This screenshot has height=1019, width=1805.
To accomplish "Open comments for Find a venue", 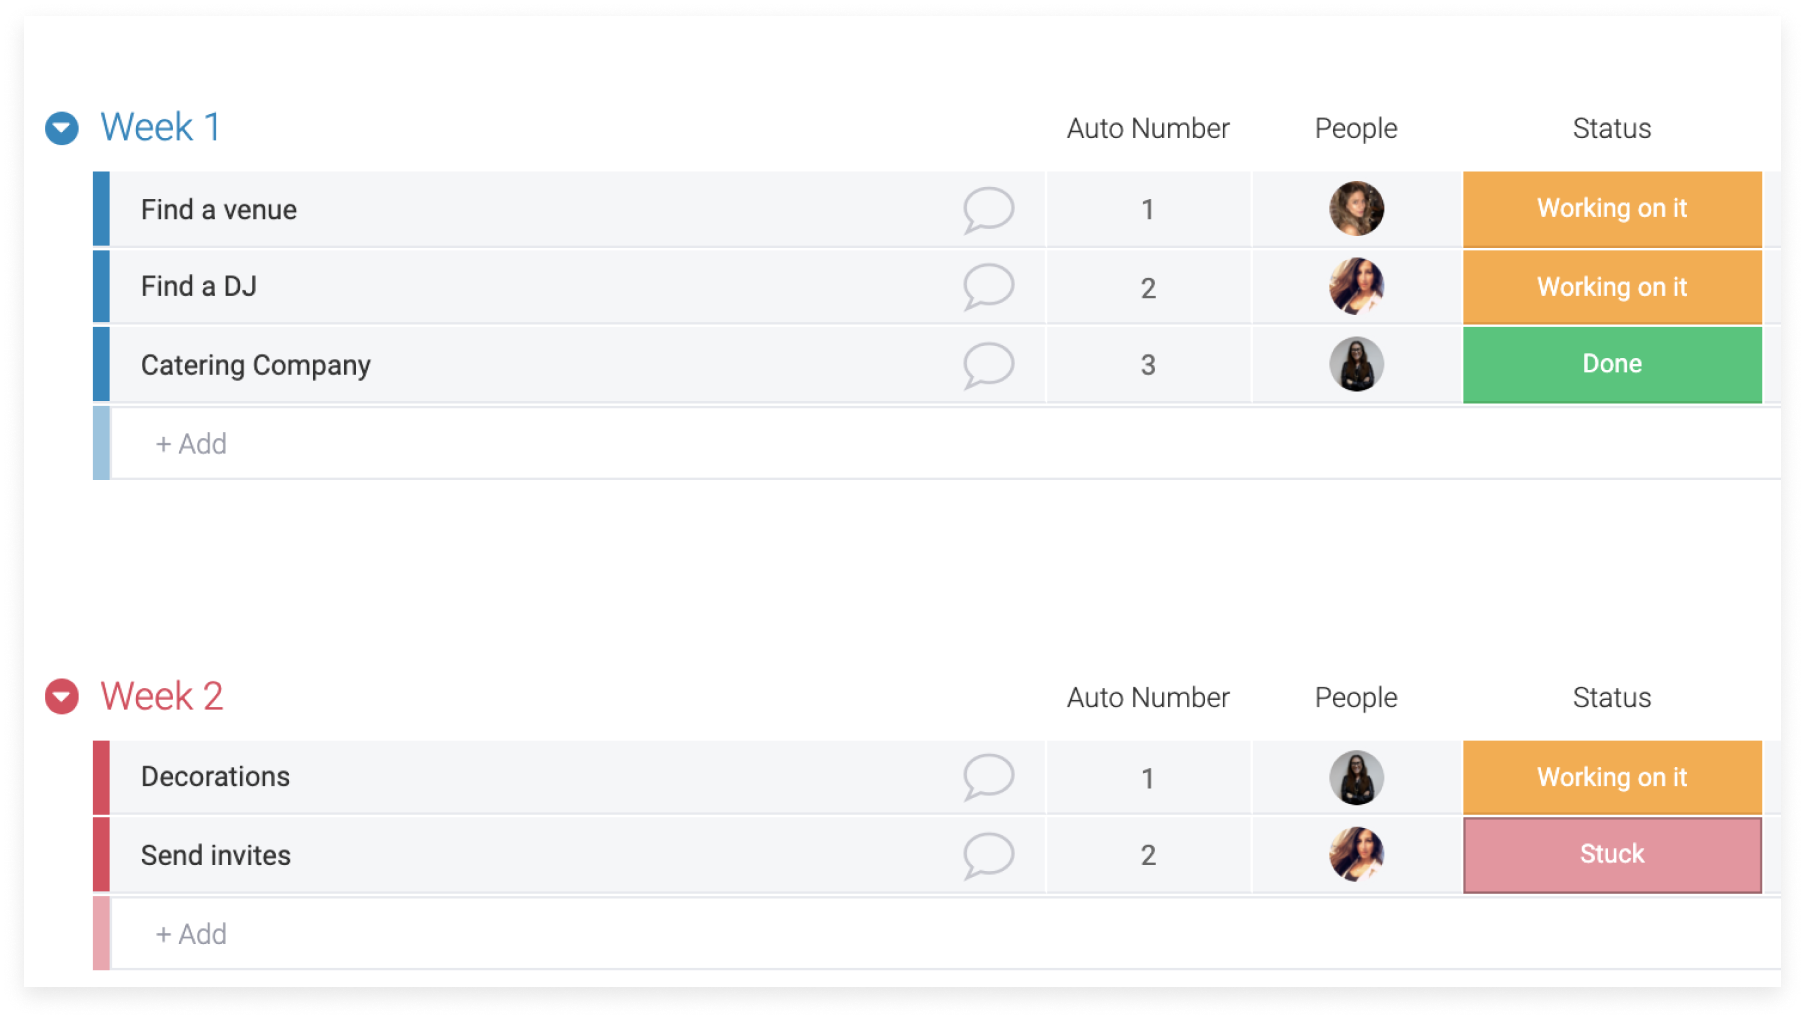I will pyautogui.click(x=988, y=210).
